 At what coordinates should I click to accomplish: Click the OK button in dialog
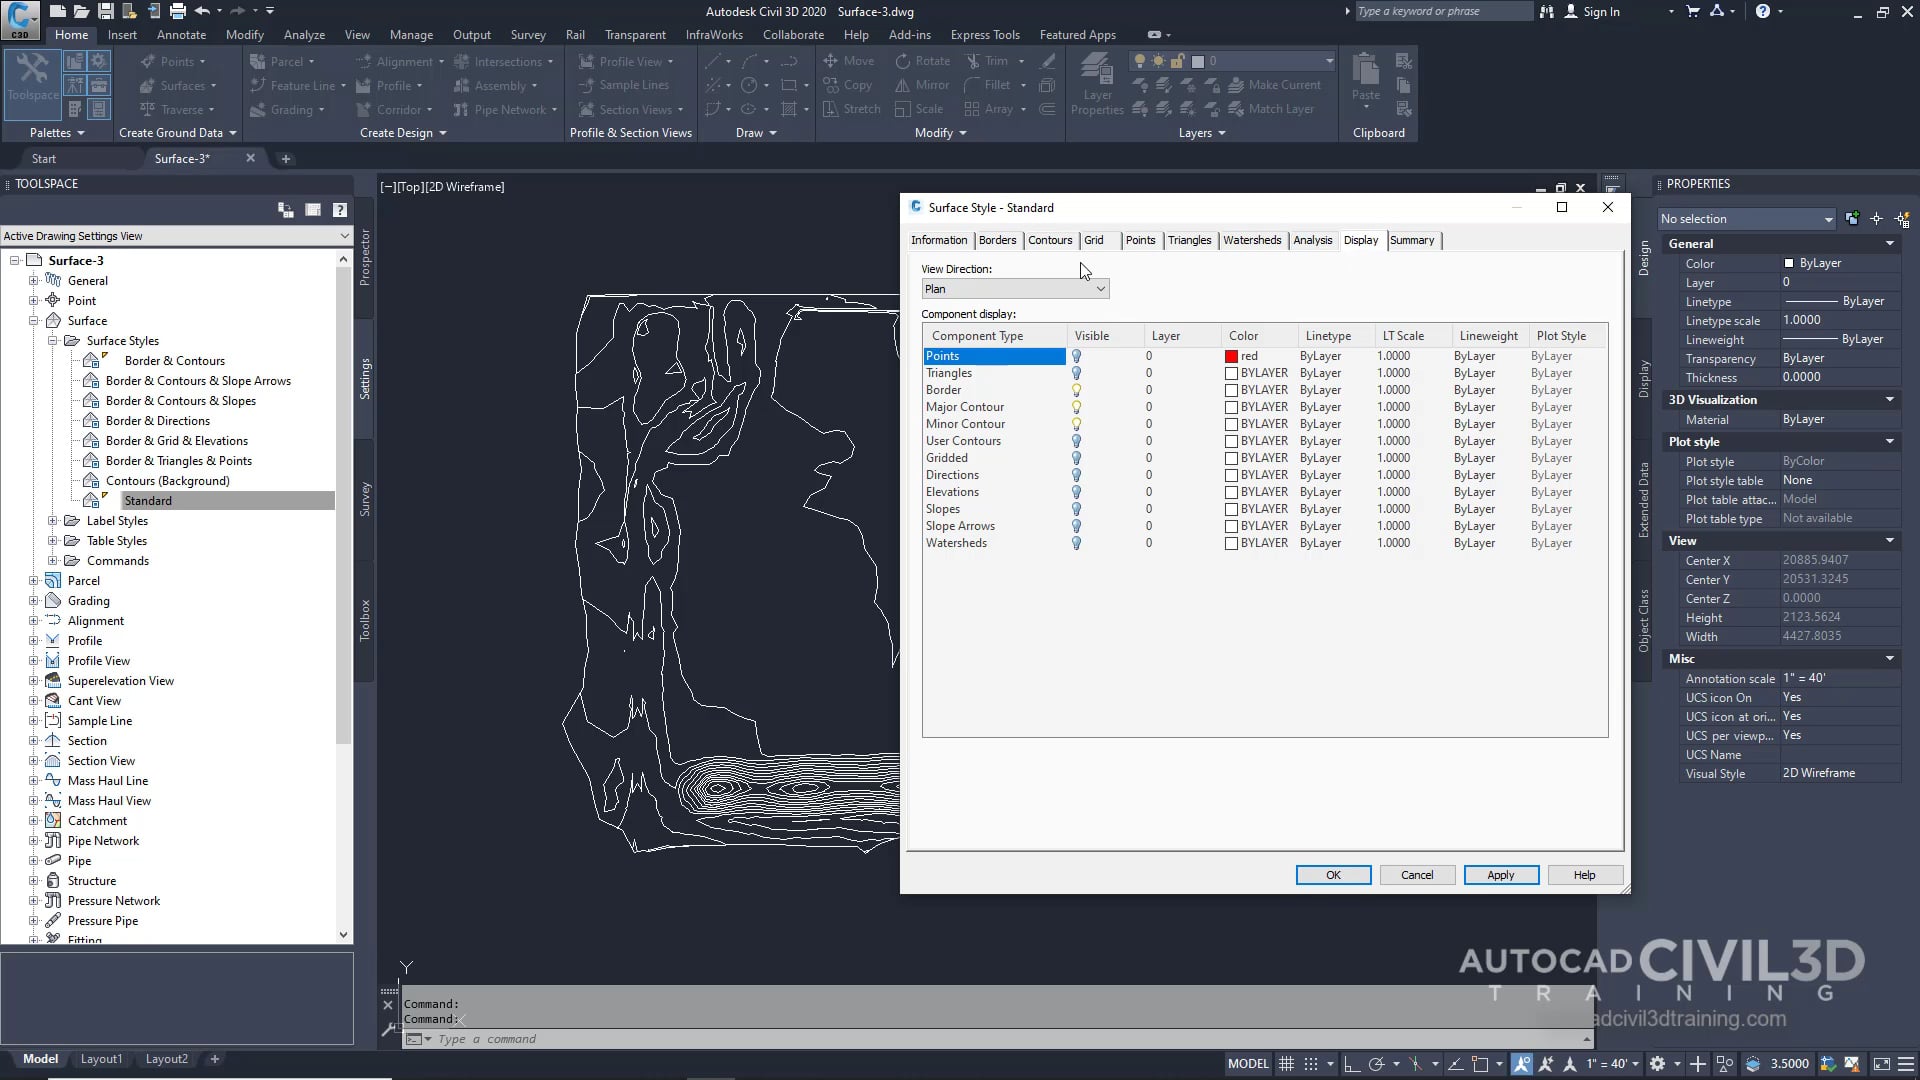coord(1333,875)
